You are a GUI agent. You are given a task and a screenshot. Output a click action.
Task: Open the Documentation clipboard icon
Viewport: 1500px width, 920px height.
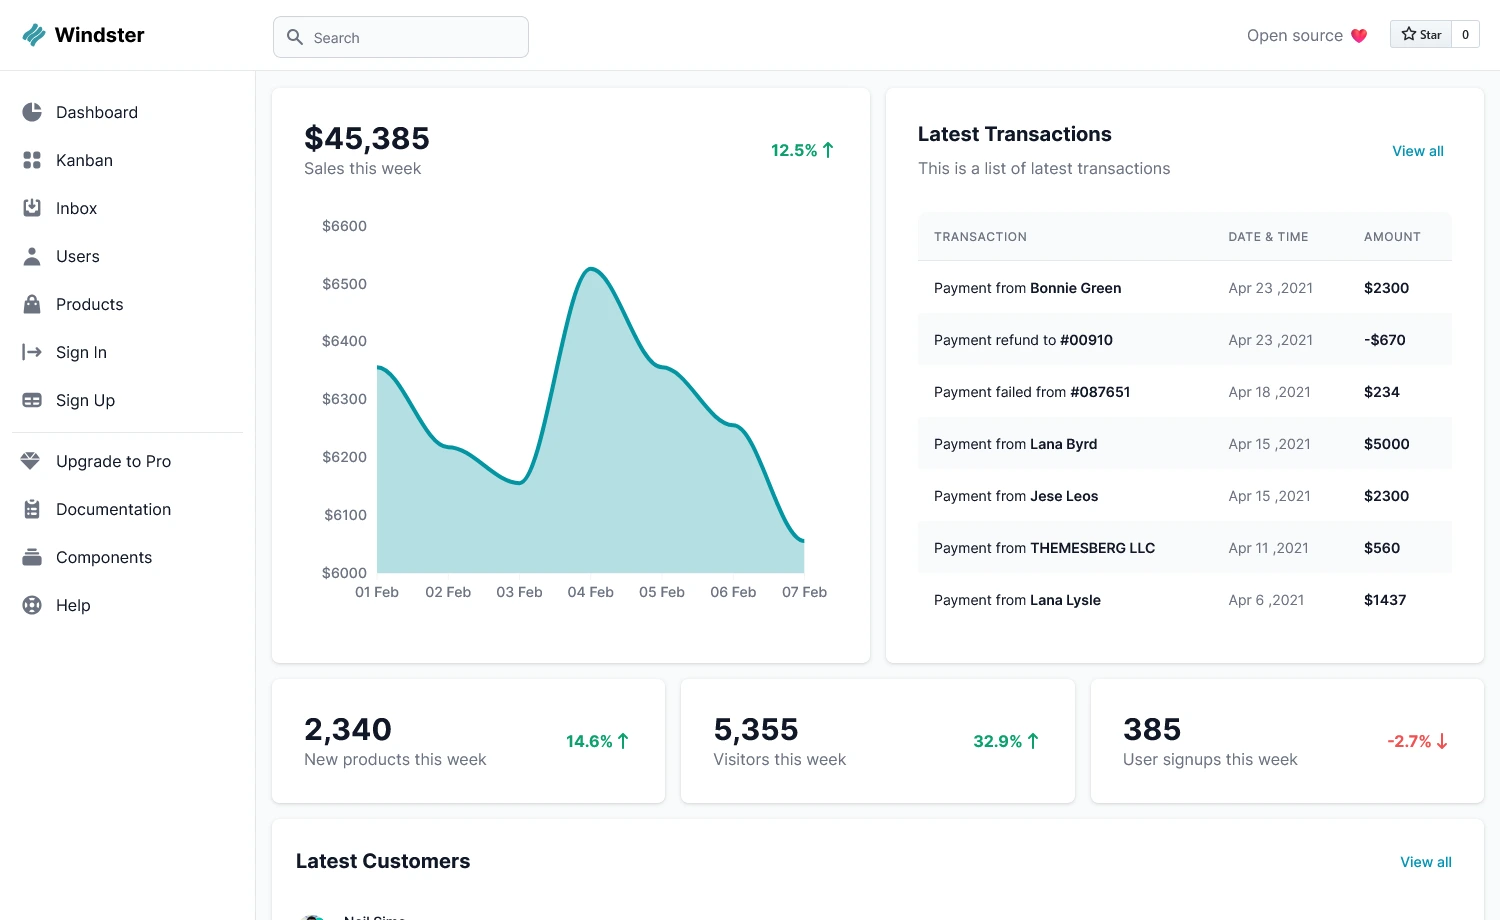tap(32, 509)
